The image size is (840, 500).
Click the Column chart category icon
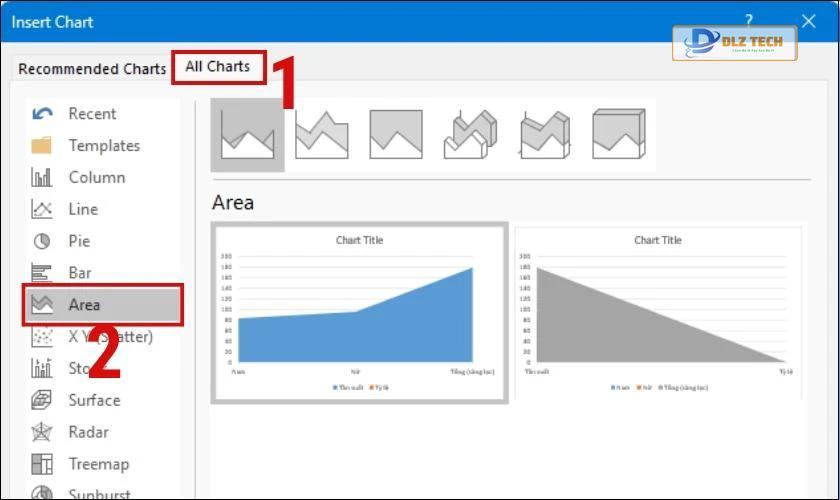coord(42,177)
